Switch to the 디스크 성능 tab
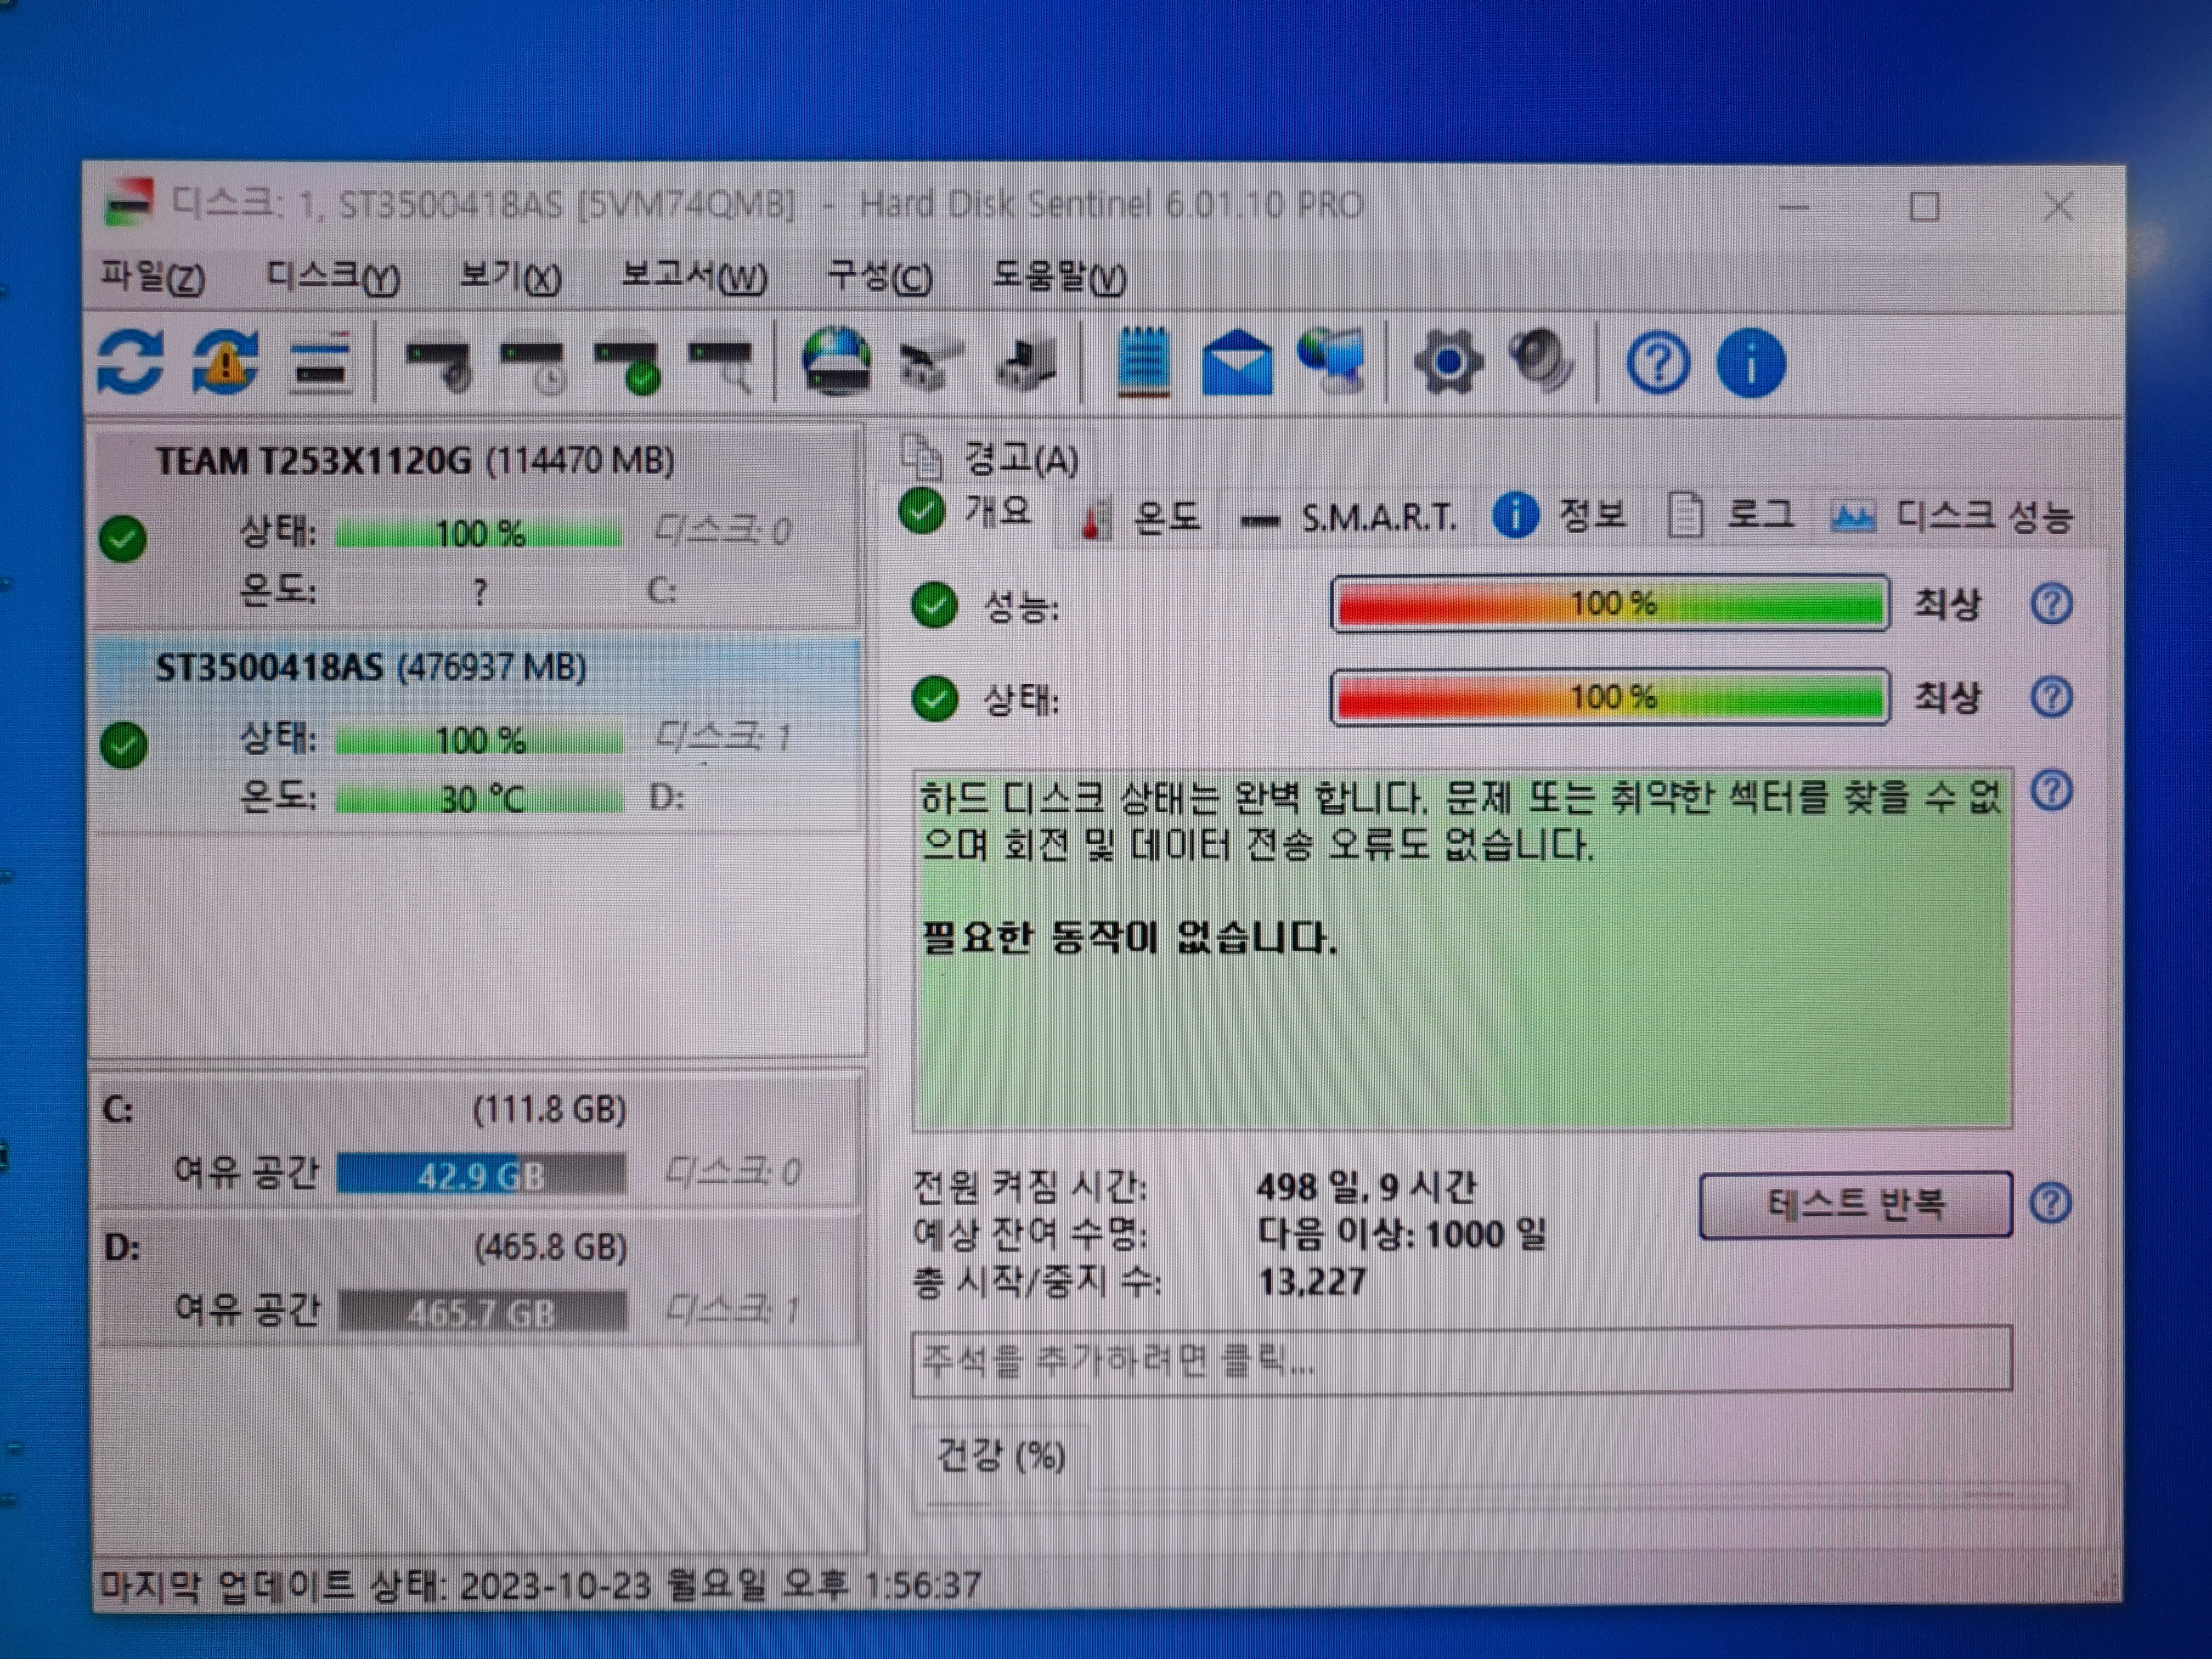The image size is (2212, 1659). tap(1953, 516)
